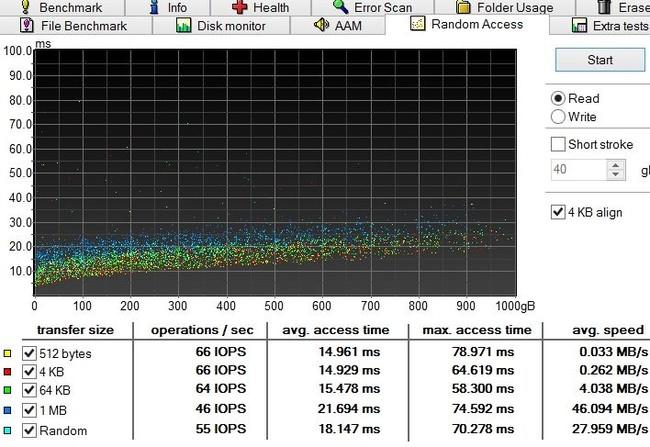
Task: Click the short stroke size input field
Action: [x=579, y=169]
